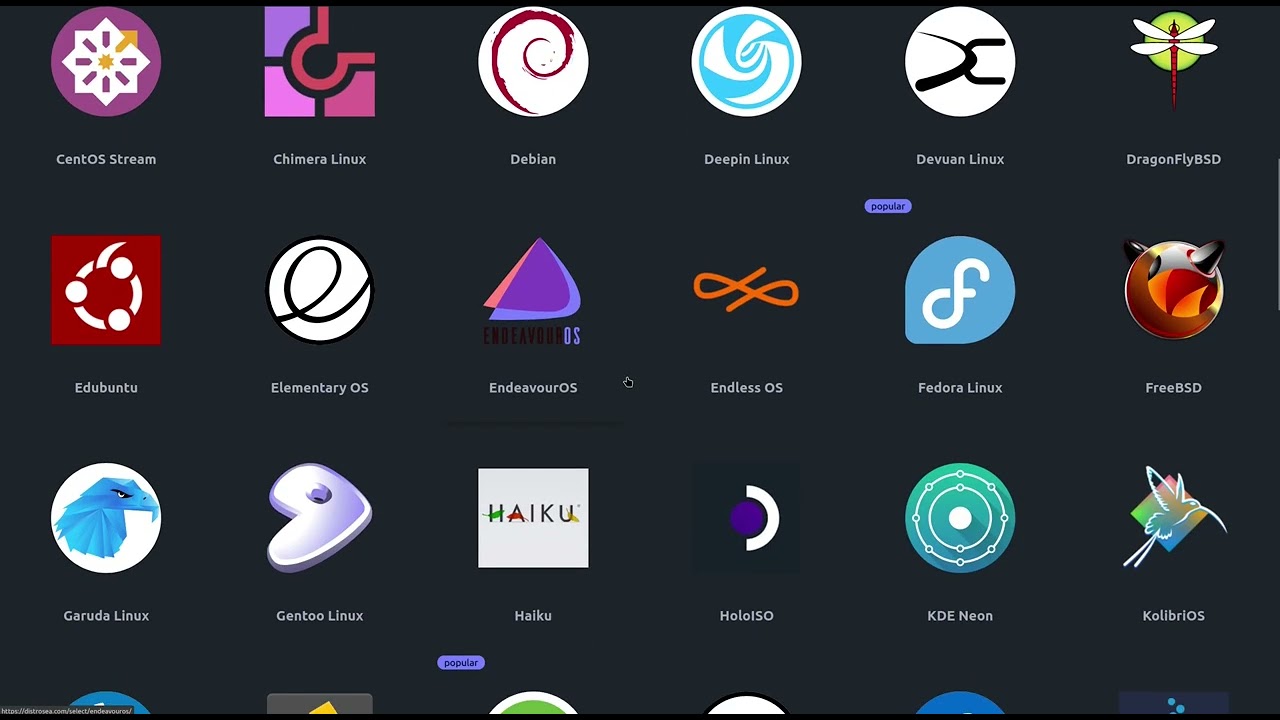The image size is (1280, 720).
Task: Click the FreeBSD text label
Action: point(1173,387)
